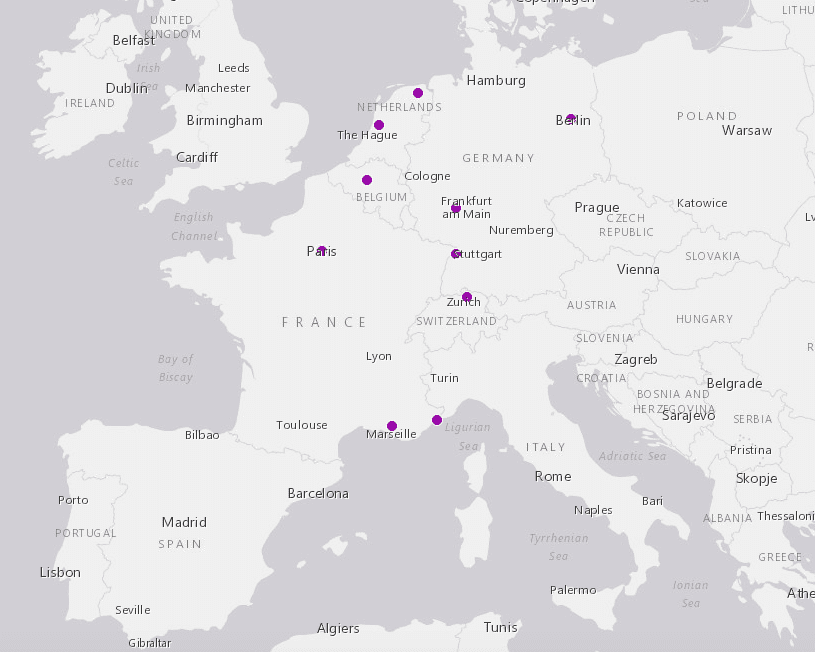Click the Cardiff city label
Screen dimensions: 815x652
pyautogui.click(x=196, y=157)
